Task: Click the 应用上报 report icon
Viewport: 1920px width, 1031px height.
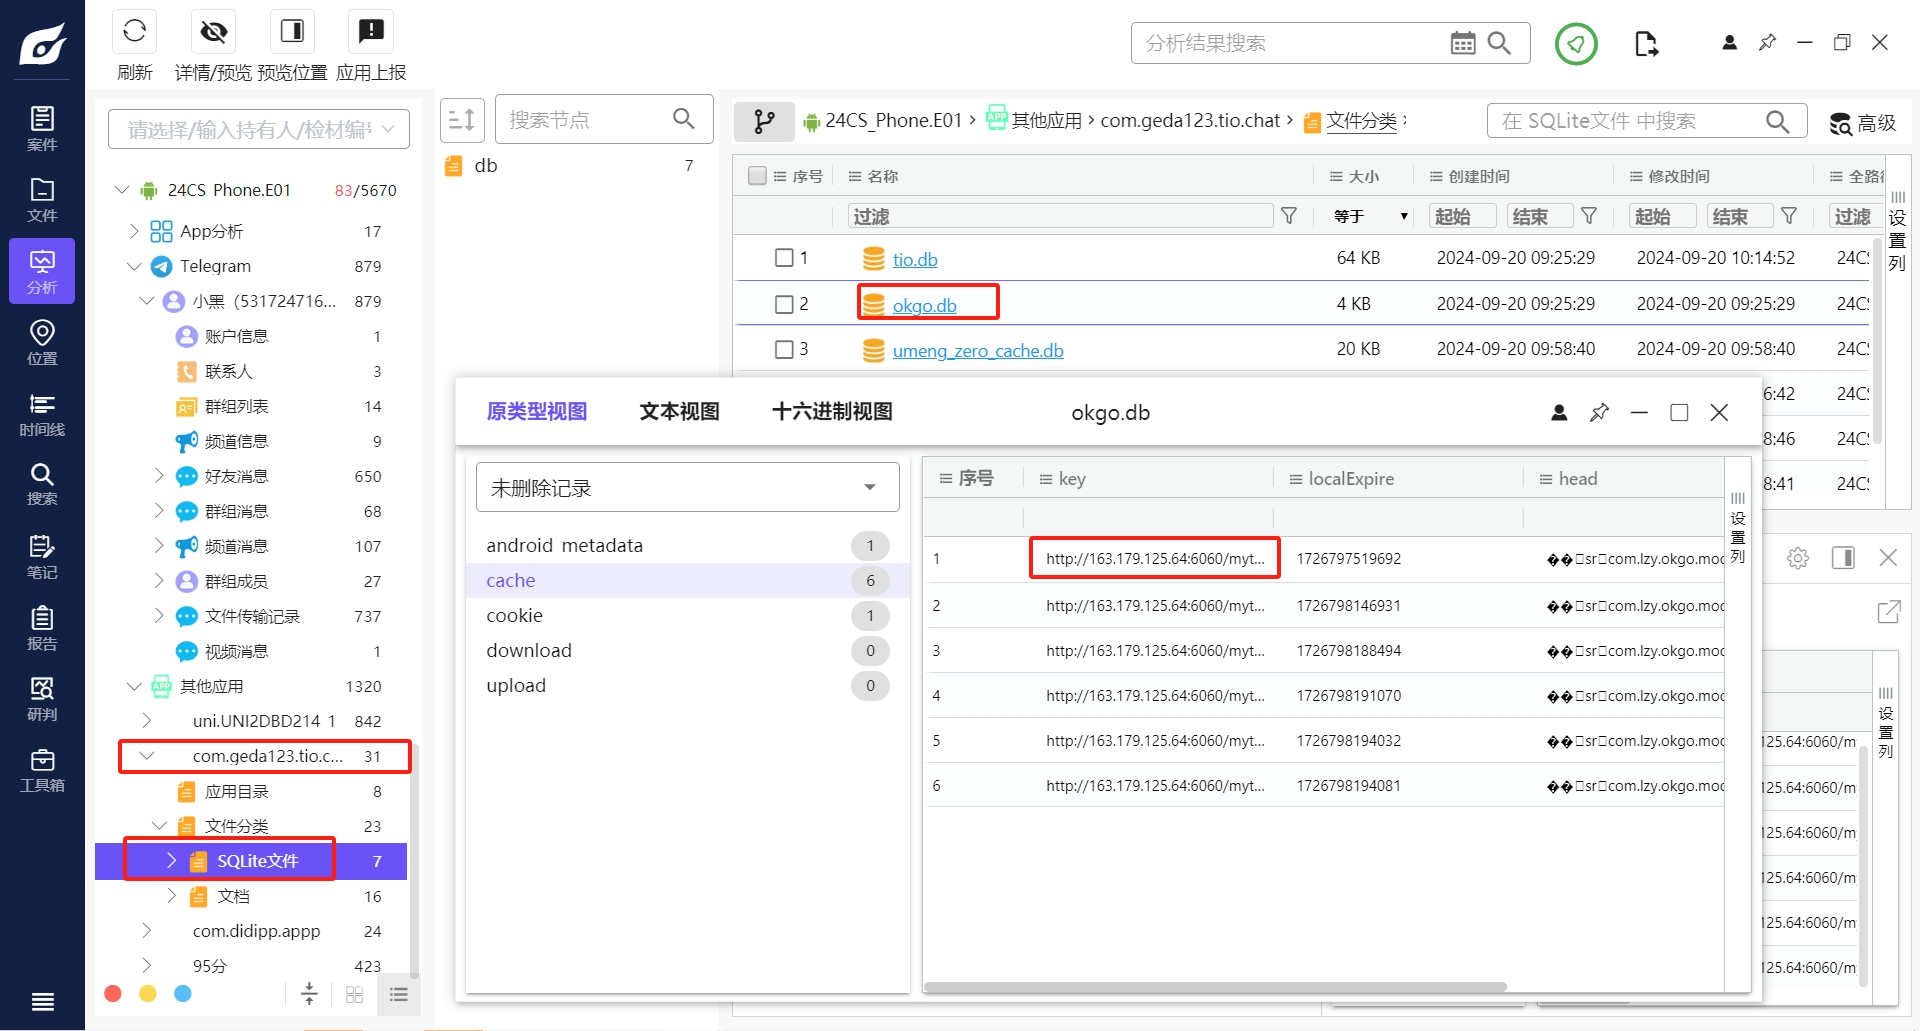Action: (x=371, y=32)
